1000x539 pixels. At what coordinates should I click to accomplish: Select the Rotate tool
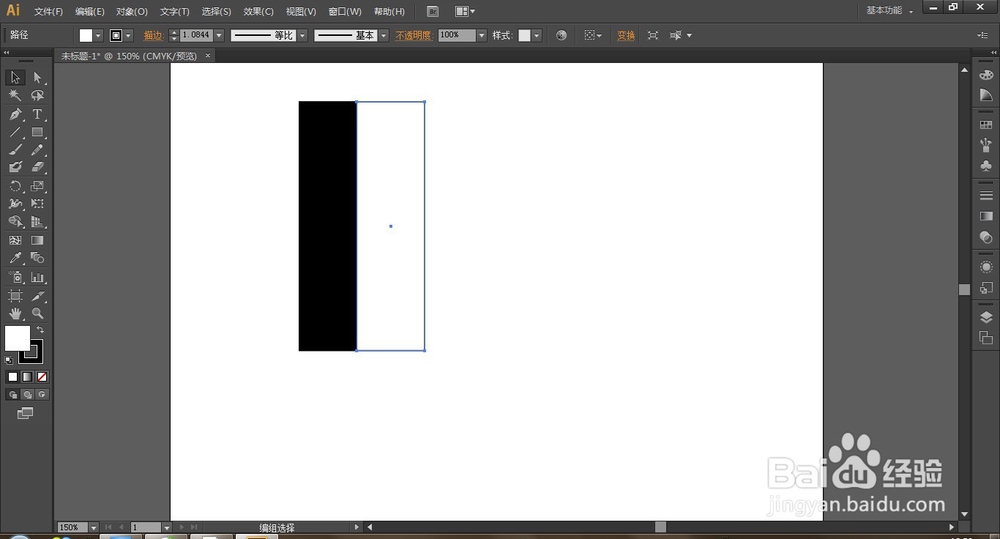[15, 186]
